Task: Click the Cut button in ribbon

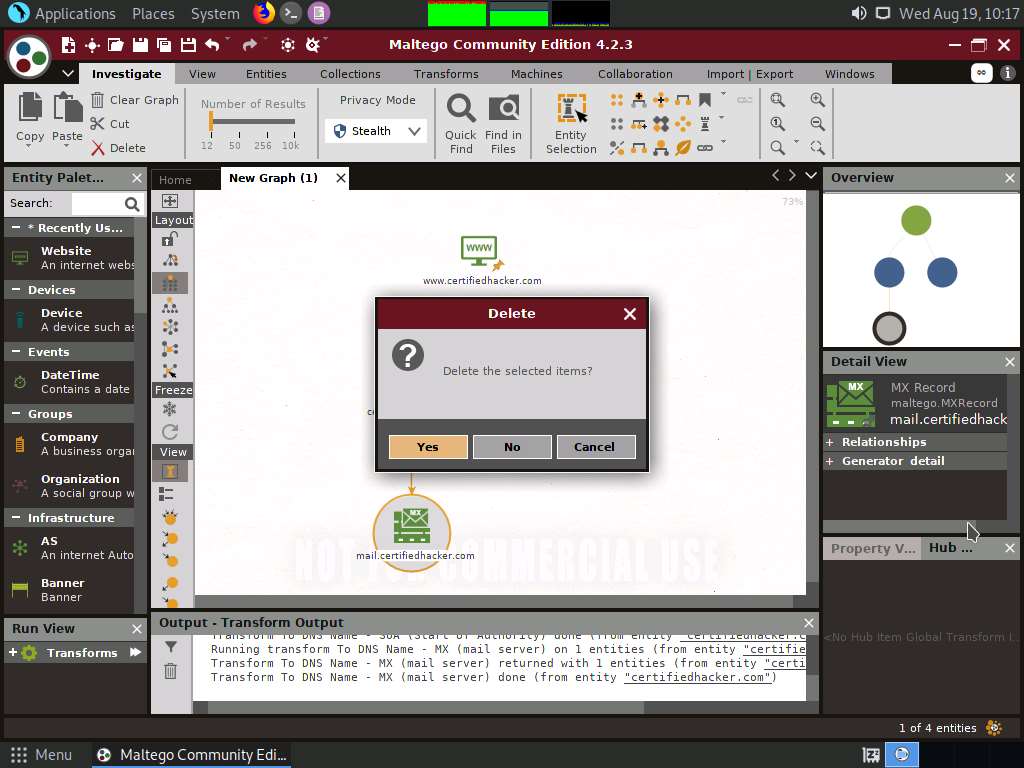Action: coord(110,124)
